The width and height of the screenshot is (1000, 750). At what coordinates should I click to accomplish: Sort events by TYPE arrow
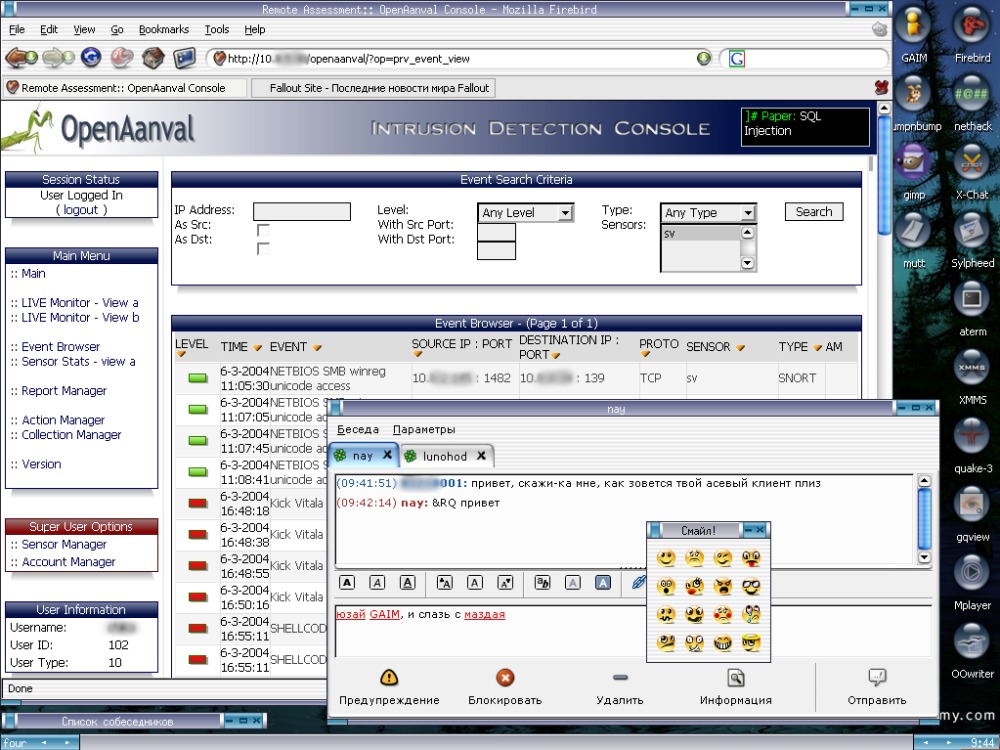tap(817, 348)
